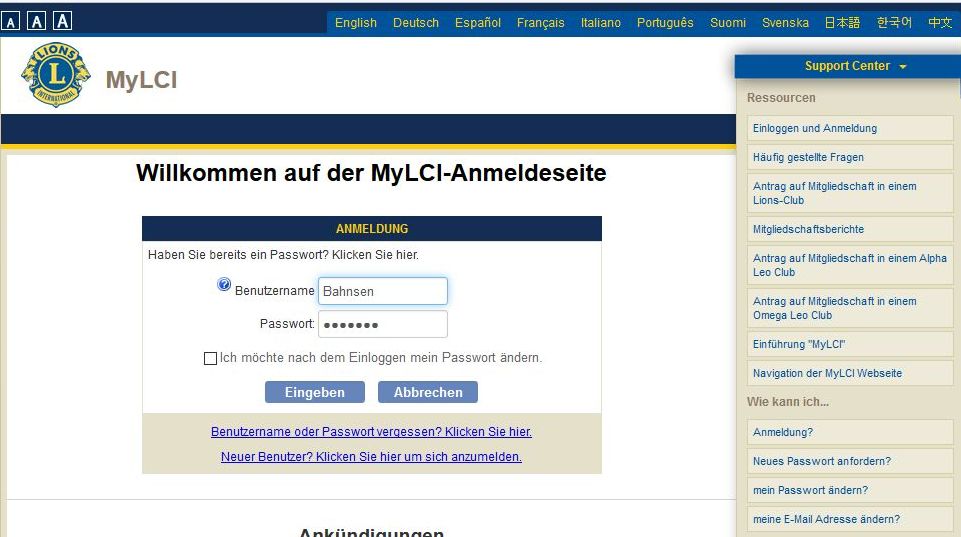
Task: Click the Wie kann ich... section heading
Action: [x=788, y=402]
